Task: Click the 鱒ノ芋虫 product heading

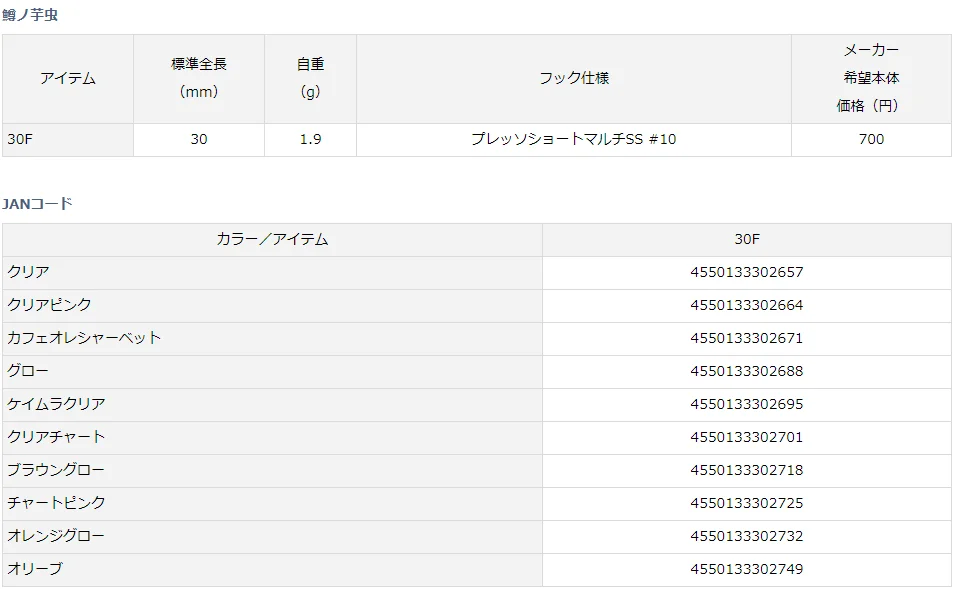Action: coord(31,16)
